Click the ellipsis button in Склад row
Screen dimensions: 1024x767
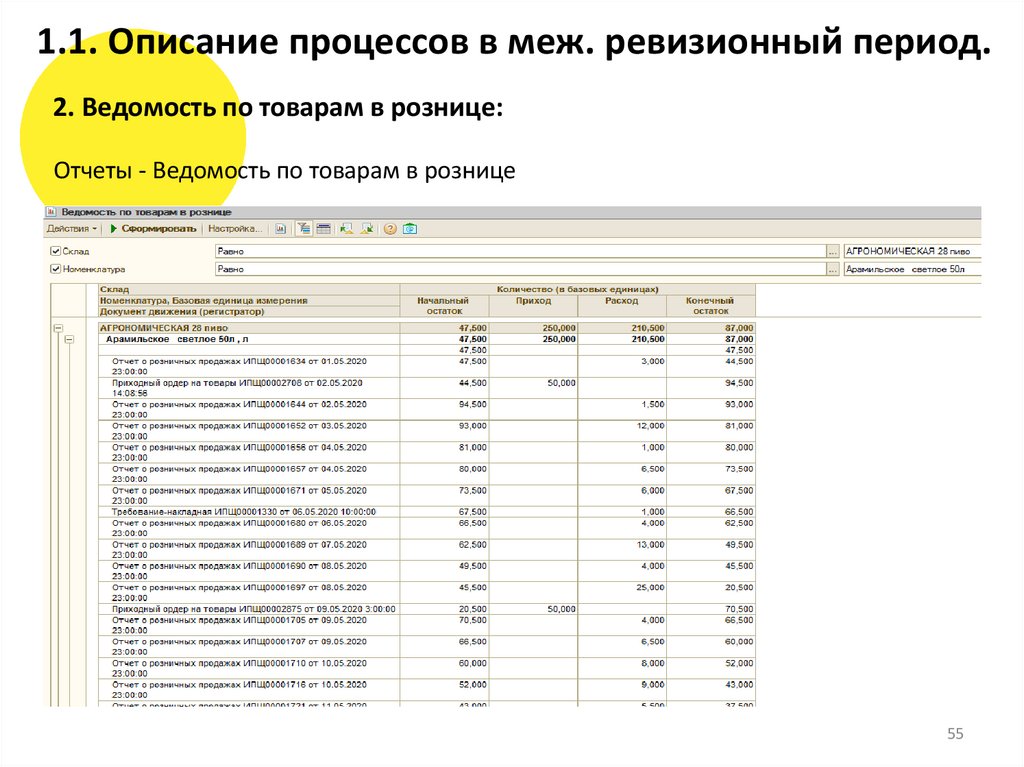pos(833,251)
